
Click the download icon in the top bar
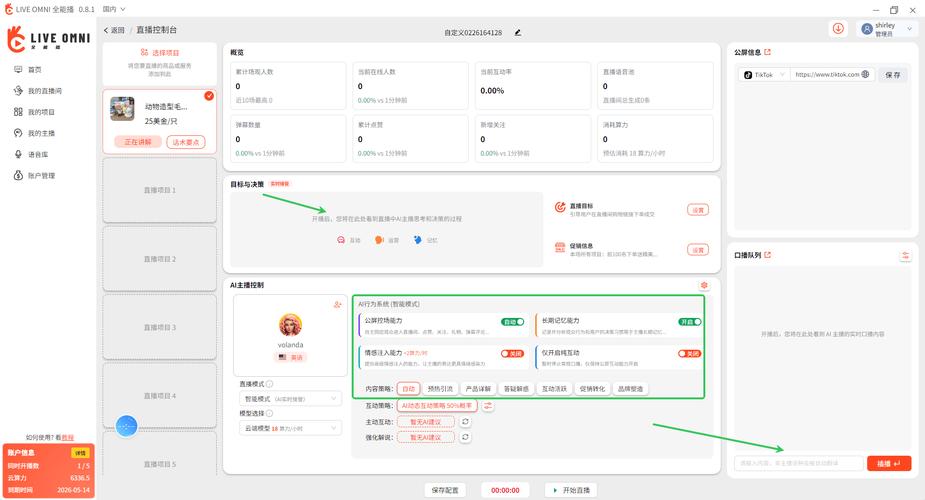pyautogui.click(x=838, y=29)
